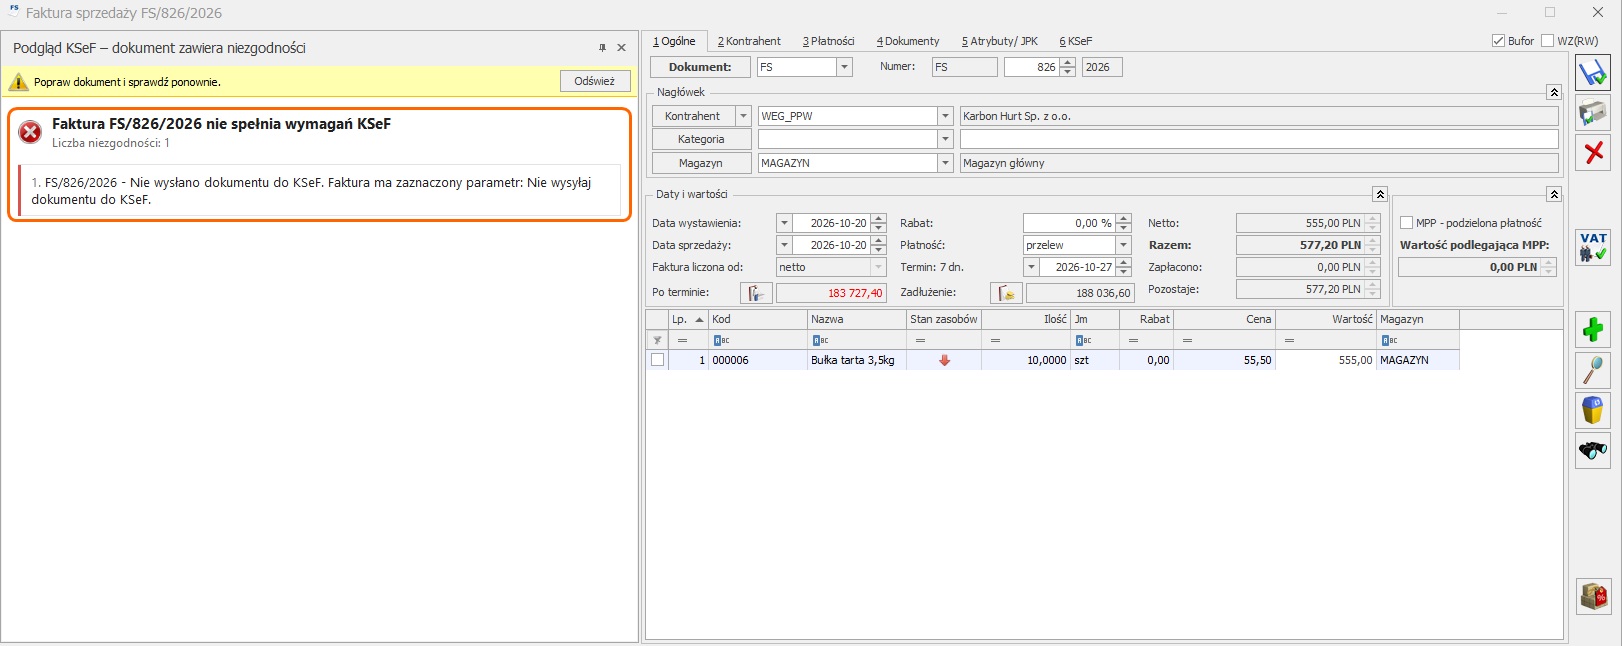Add a new item with green plus icon
Viewport: 1622px width, 646px height.
[x=1593, y=329]
